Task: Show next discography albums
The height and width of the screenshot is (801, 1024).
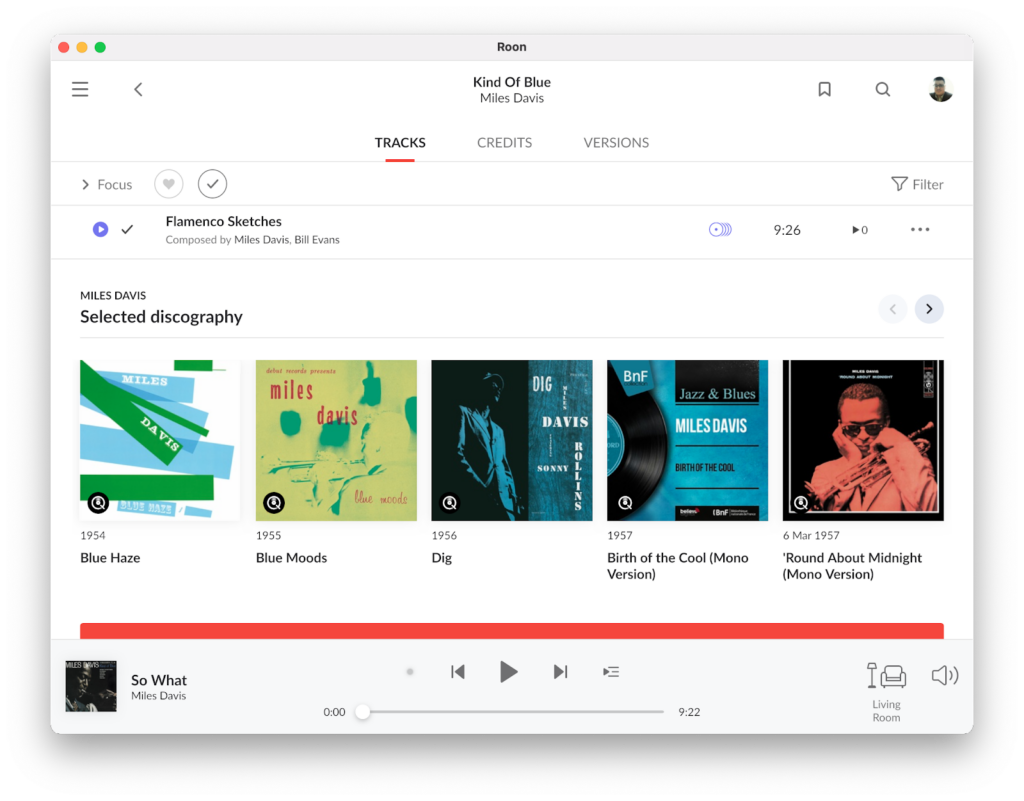Action: coord(929,309)
